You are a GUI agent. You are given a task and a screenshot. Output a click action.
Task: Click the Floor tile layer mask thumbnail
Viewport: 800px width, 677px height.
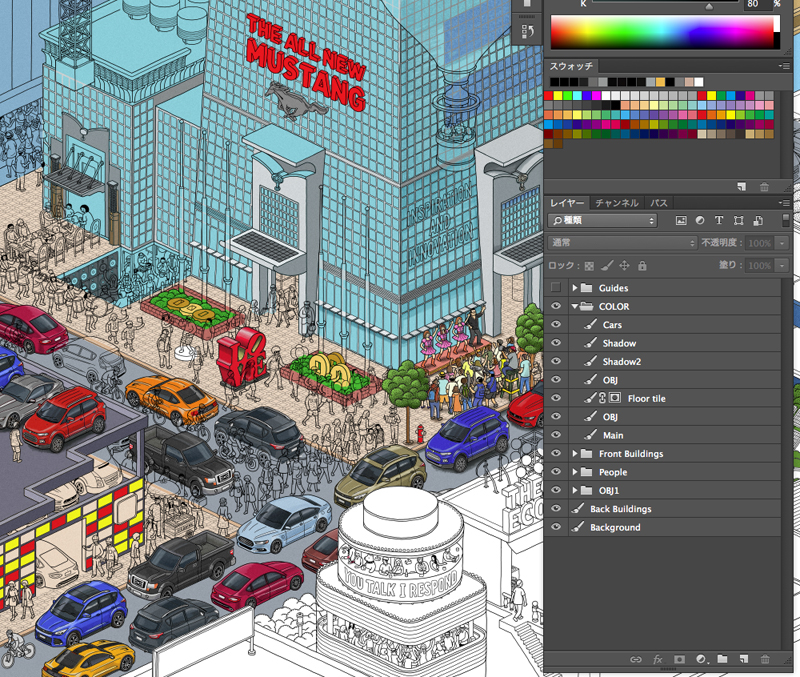tap(616, 398)
